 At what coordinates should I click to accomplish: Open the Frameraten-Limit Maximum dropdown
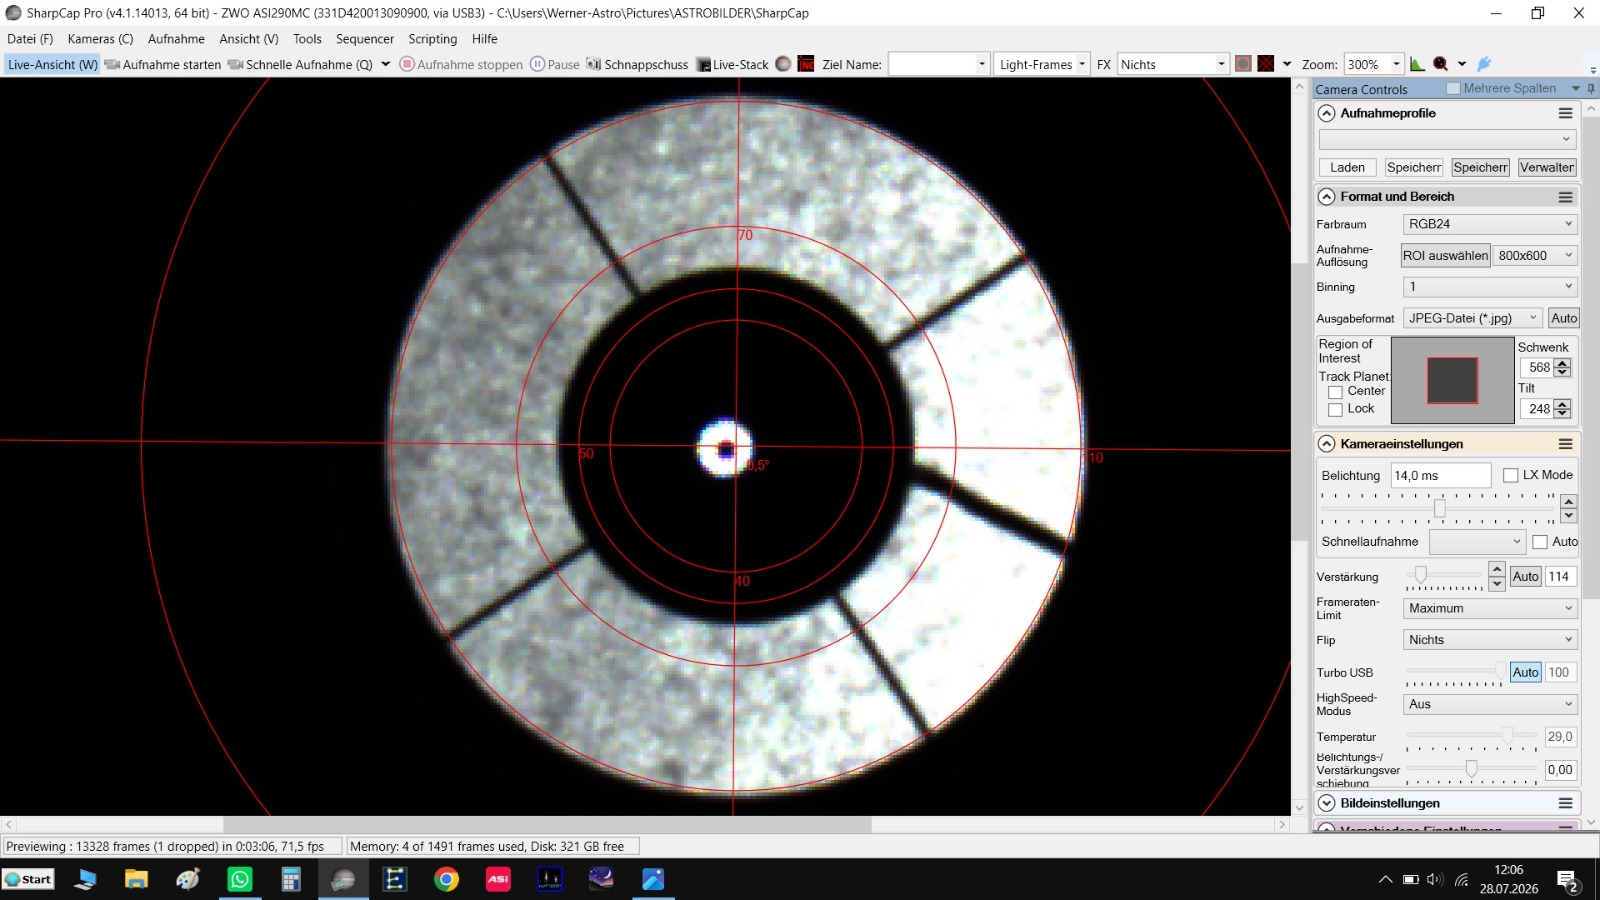[x=1490, y=608]
